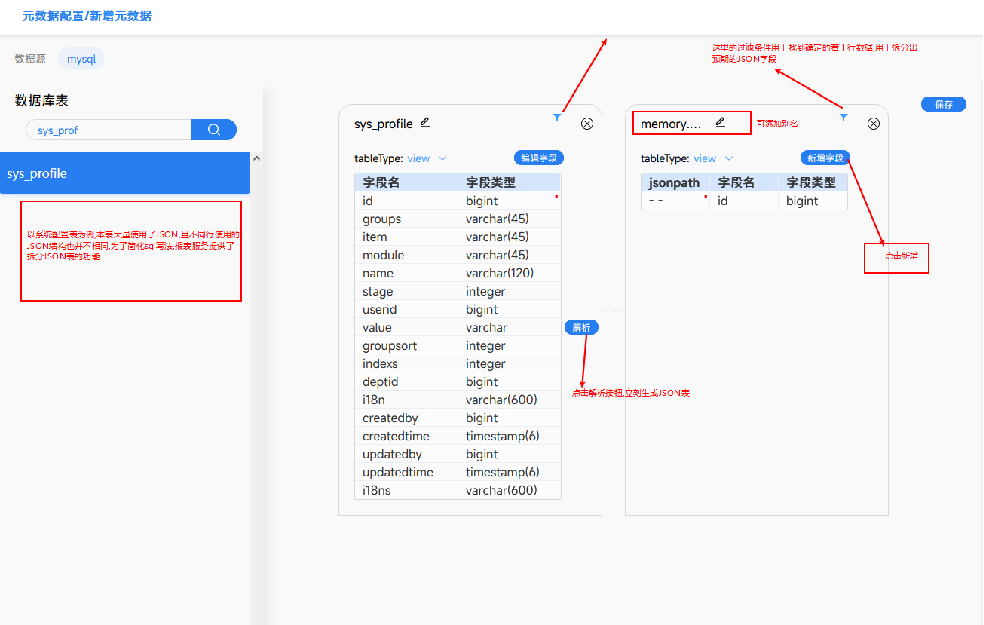Expand tableType dropdown on the sys_profile card

pyautogui.click(x=443, y=158)
